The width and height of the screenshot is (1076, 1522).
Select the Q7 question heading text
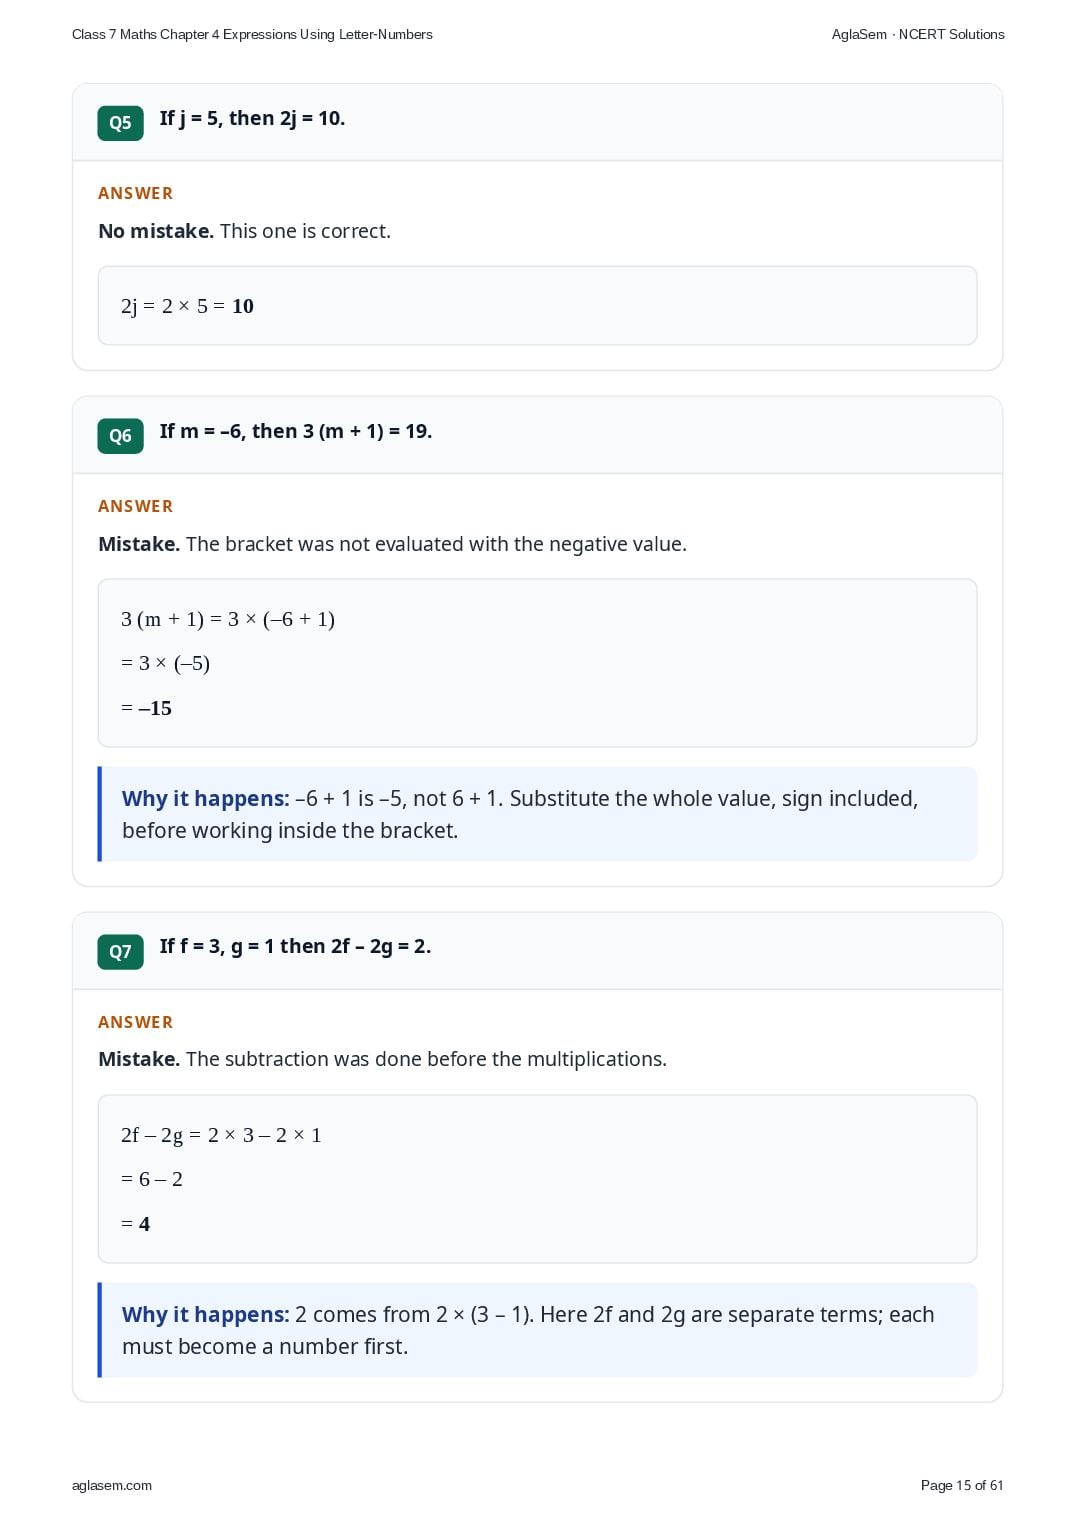point(295,946)
